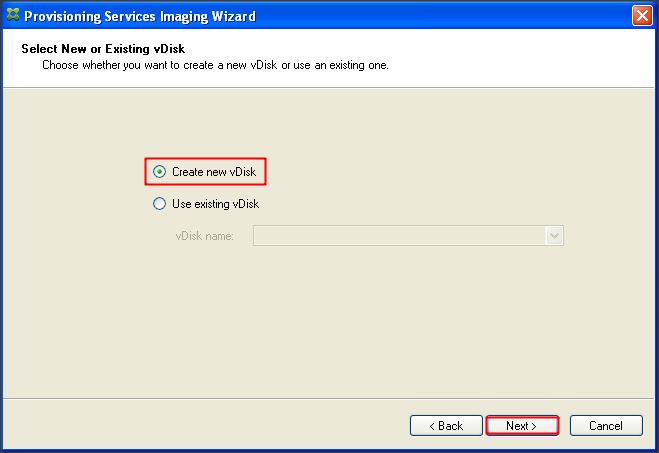Close the Imaging Wizard window
The width and height of the screenshot is (659, 453).
[642, 15]
